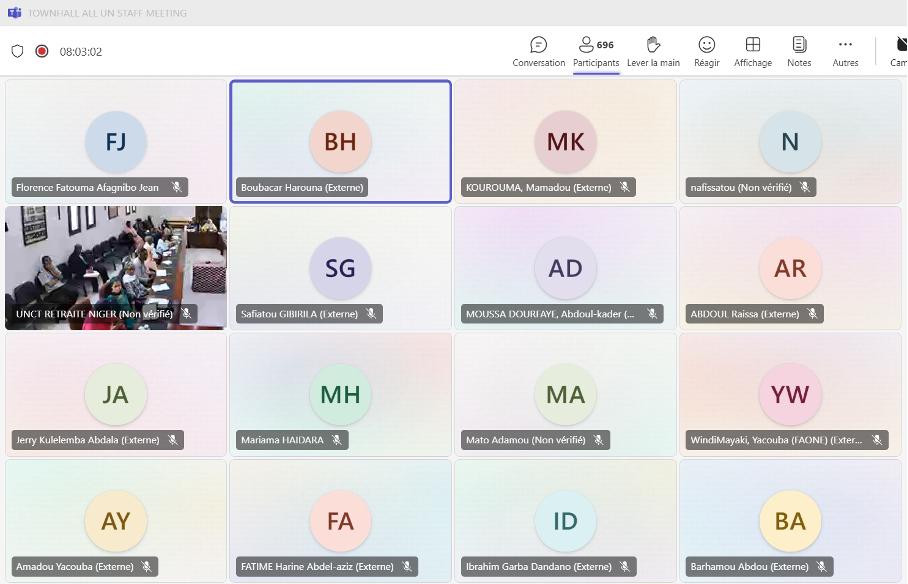Open the Affichage view options
The height and width of the screenshot is (584, 908).
pos(753,52)
